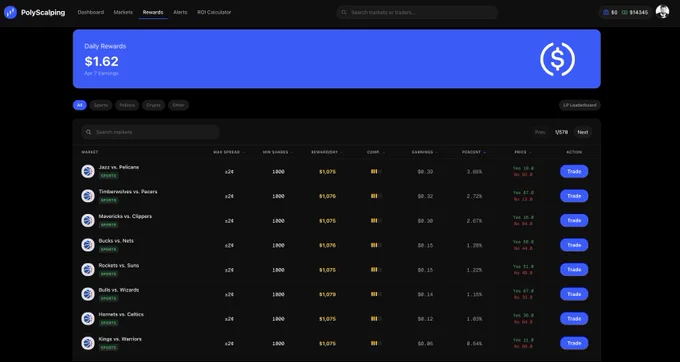
Task: Trade the Bulls vs. Wizards market
Action: click(x=574, y=294)
